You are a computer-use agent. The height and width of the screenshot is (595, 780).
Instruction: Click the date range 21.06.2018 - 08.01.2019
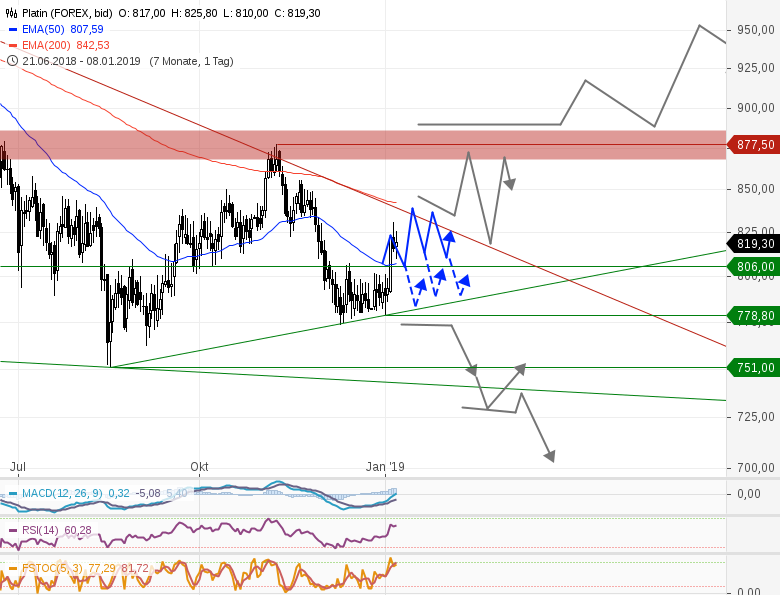(81, 61)
